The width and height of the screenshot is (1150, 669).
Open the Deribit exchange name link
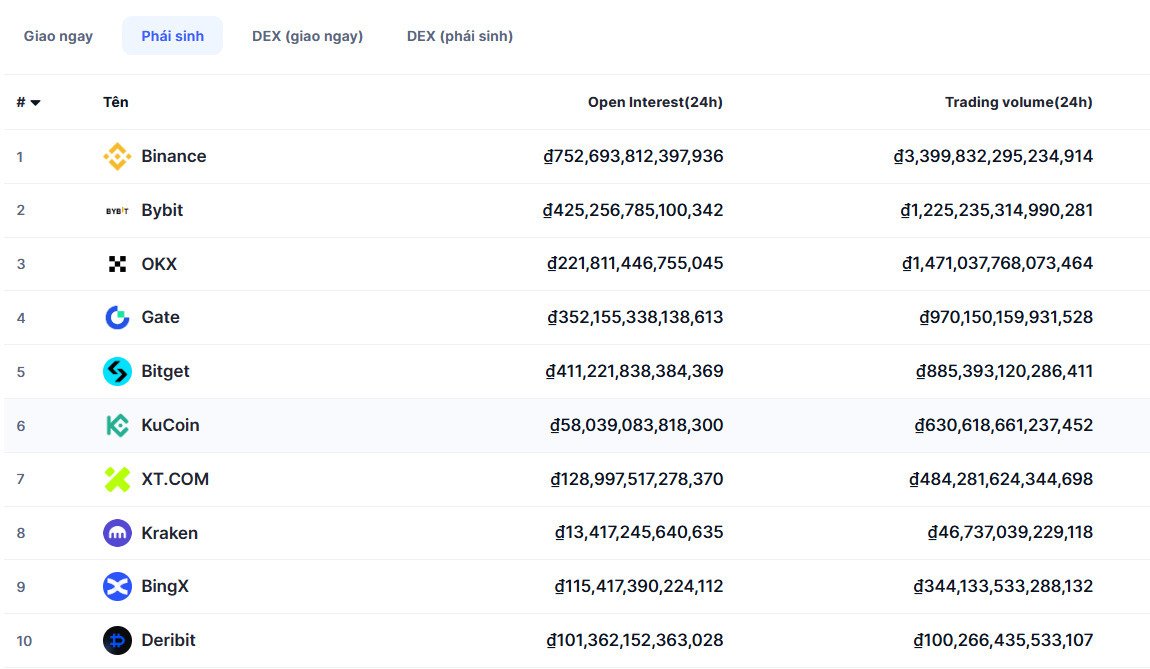tap(168, 640)
